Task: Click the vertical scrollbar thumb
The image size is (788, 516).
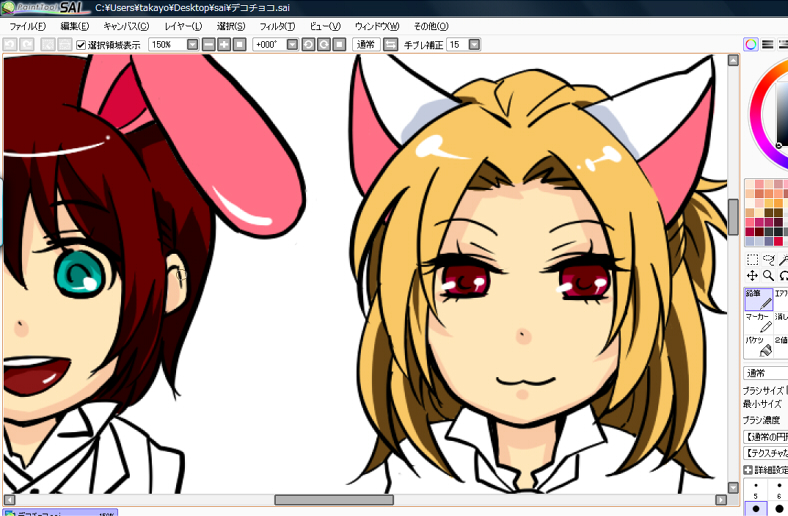Action: (733, 217)
